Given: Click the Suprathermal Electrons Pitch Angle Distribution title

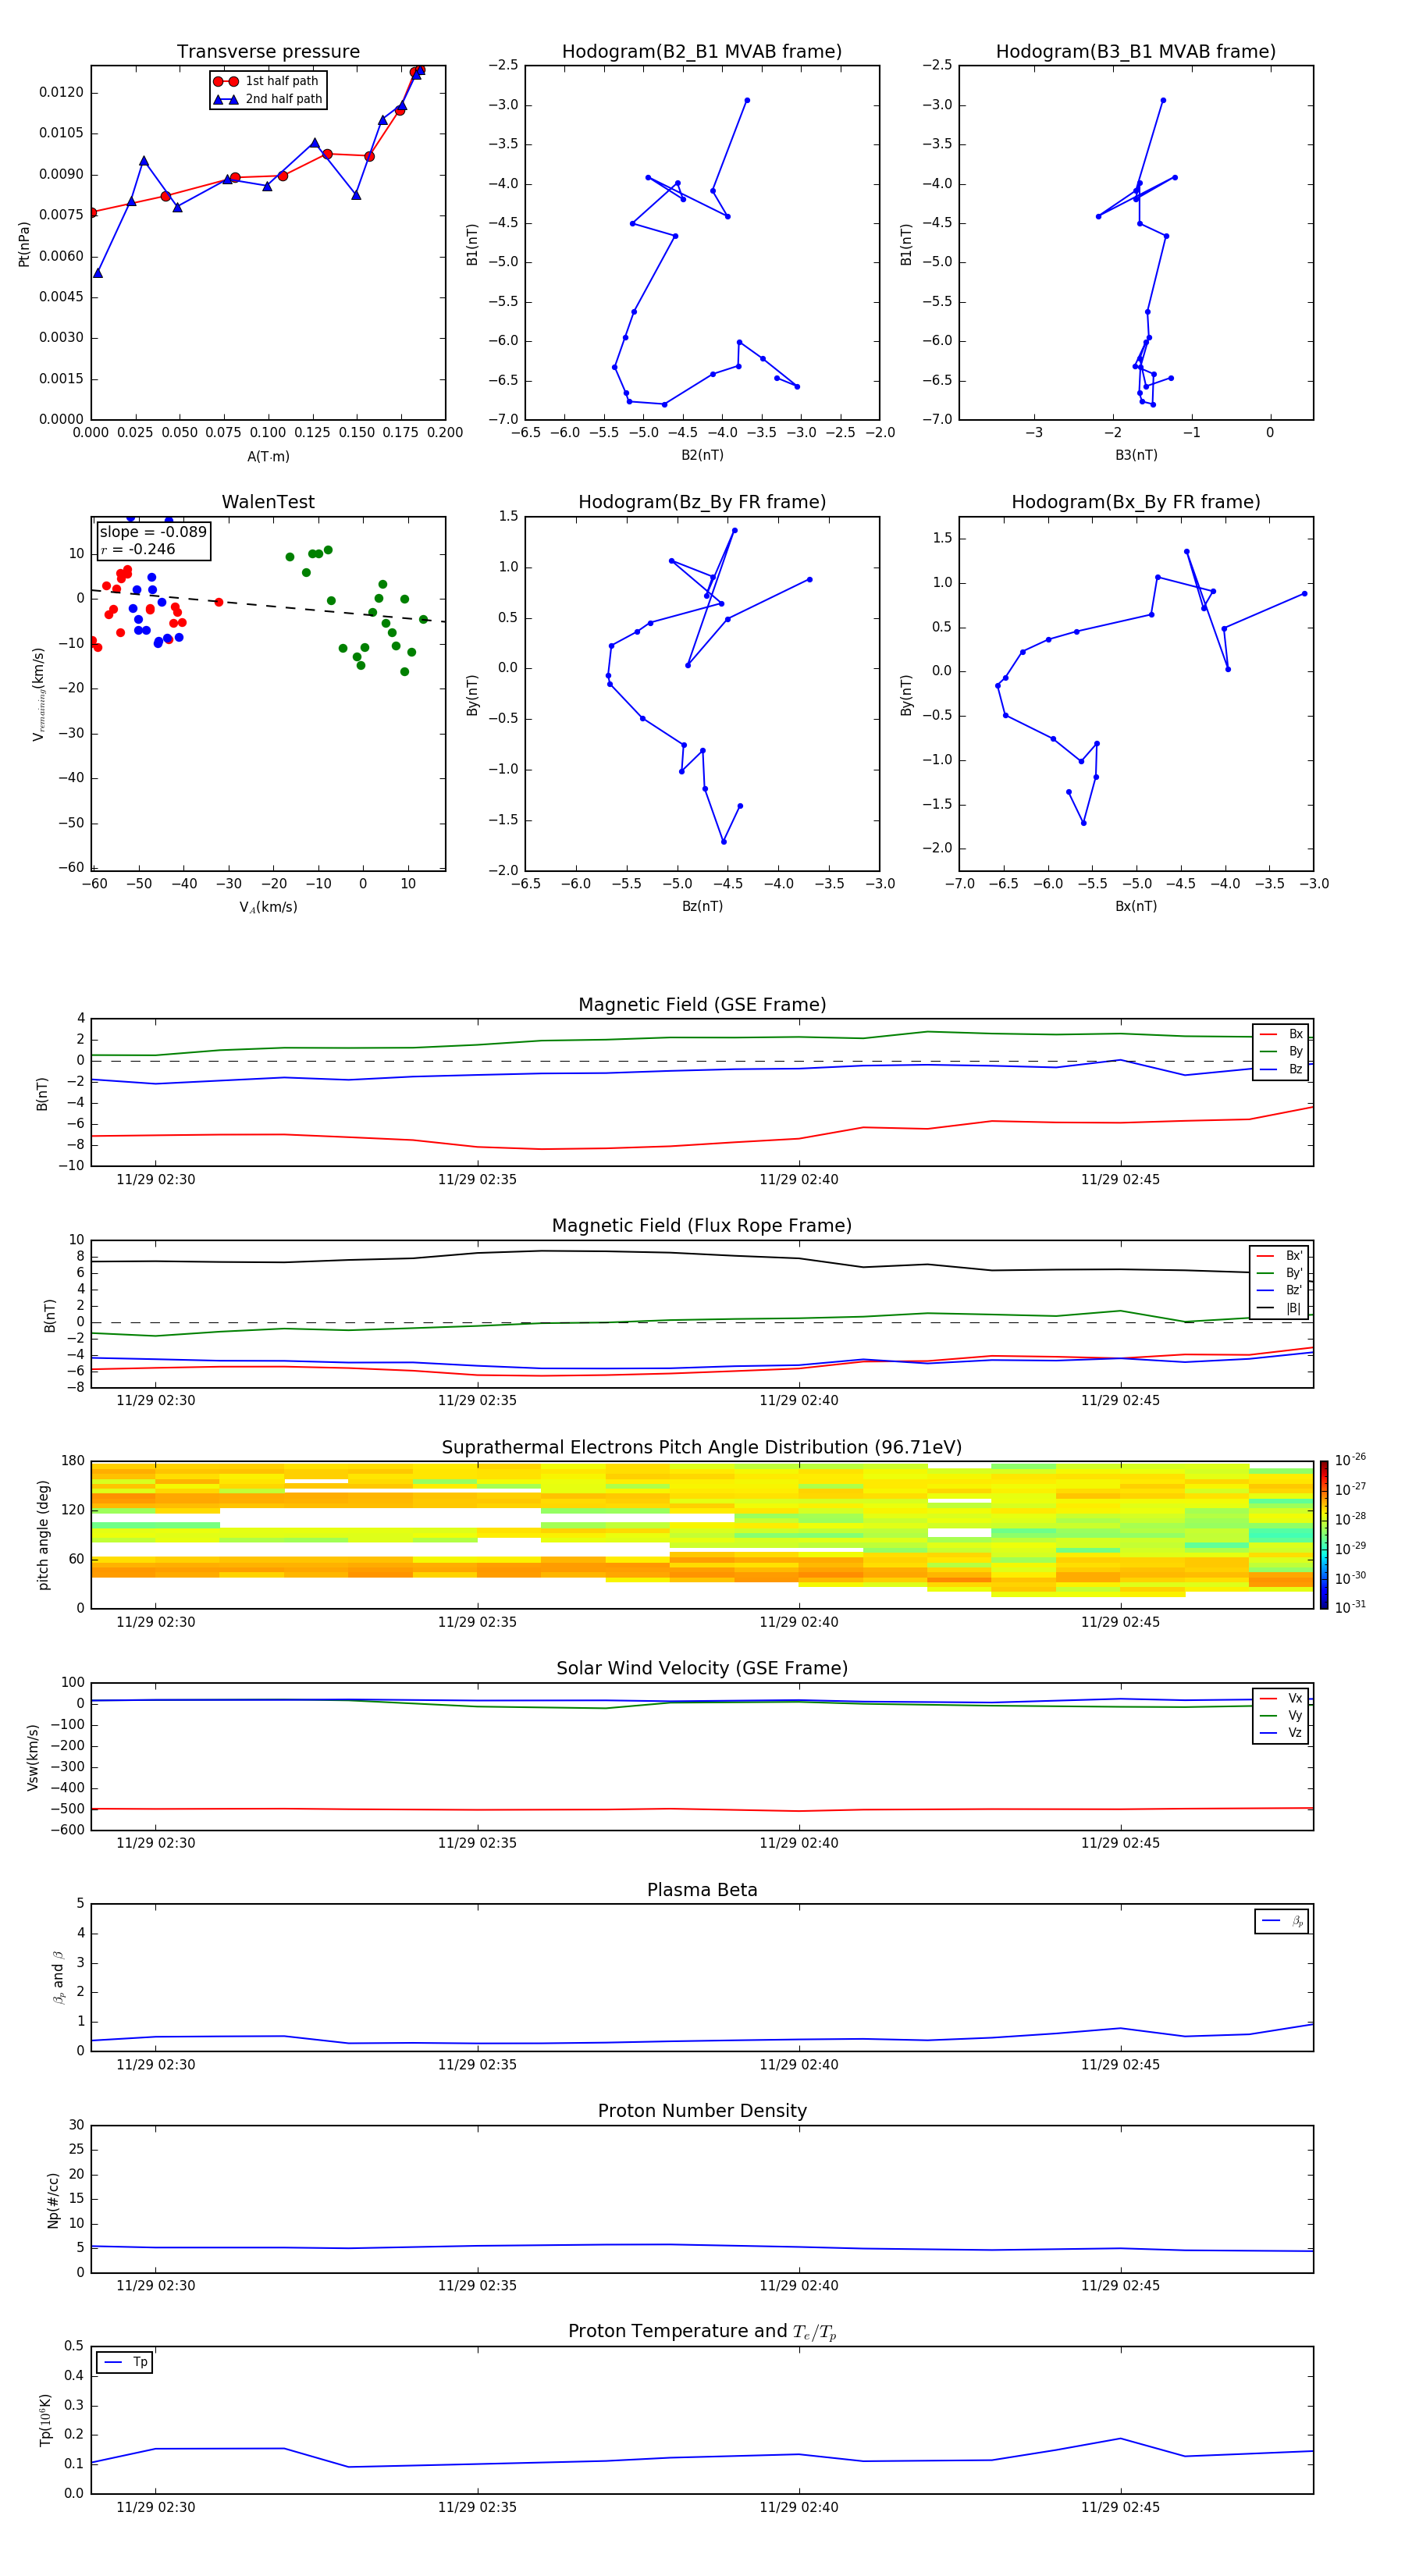Looking at the screenshot, I should point(702,1448).
